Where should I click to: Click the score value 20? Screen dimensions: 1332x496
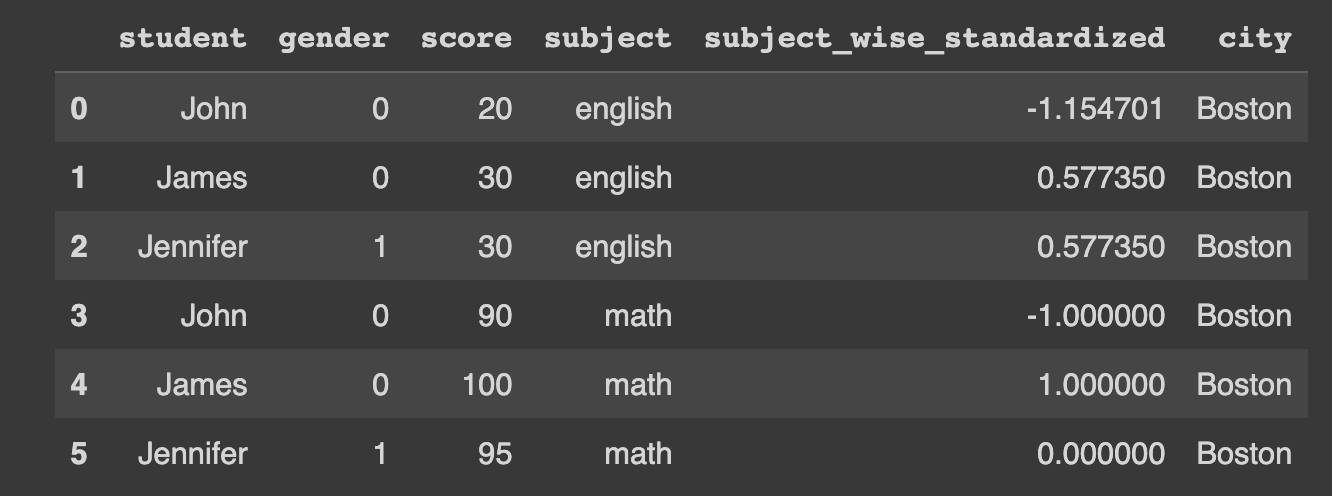[x=494, y=108]
